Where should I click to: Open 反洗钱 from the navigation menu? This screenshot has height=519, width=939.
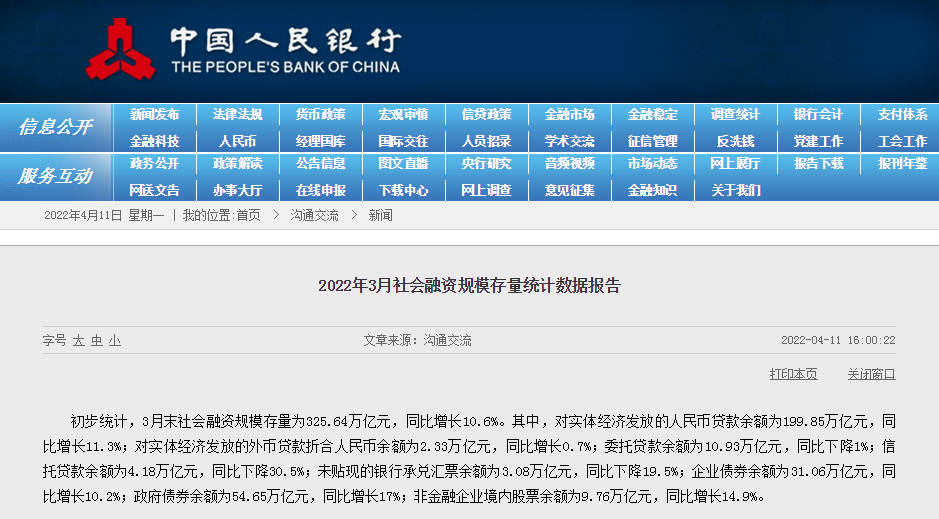point(735,141)
